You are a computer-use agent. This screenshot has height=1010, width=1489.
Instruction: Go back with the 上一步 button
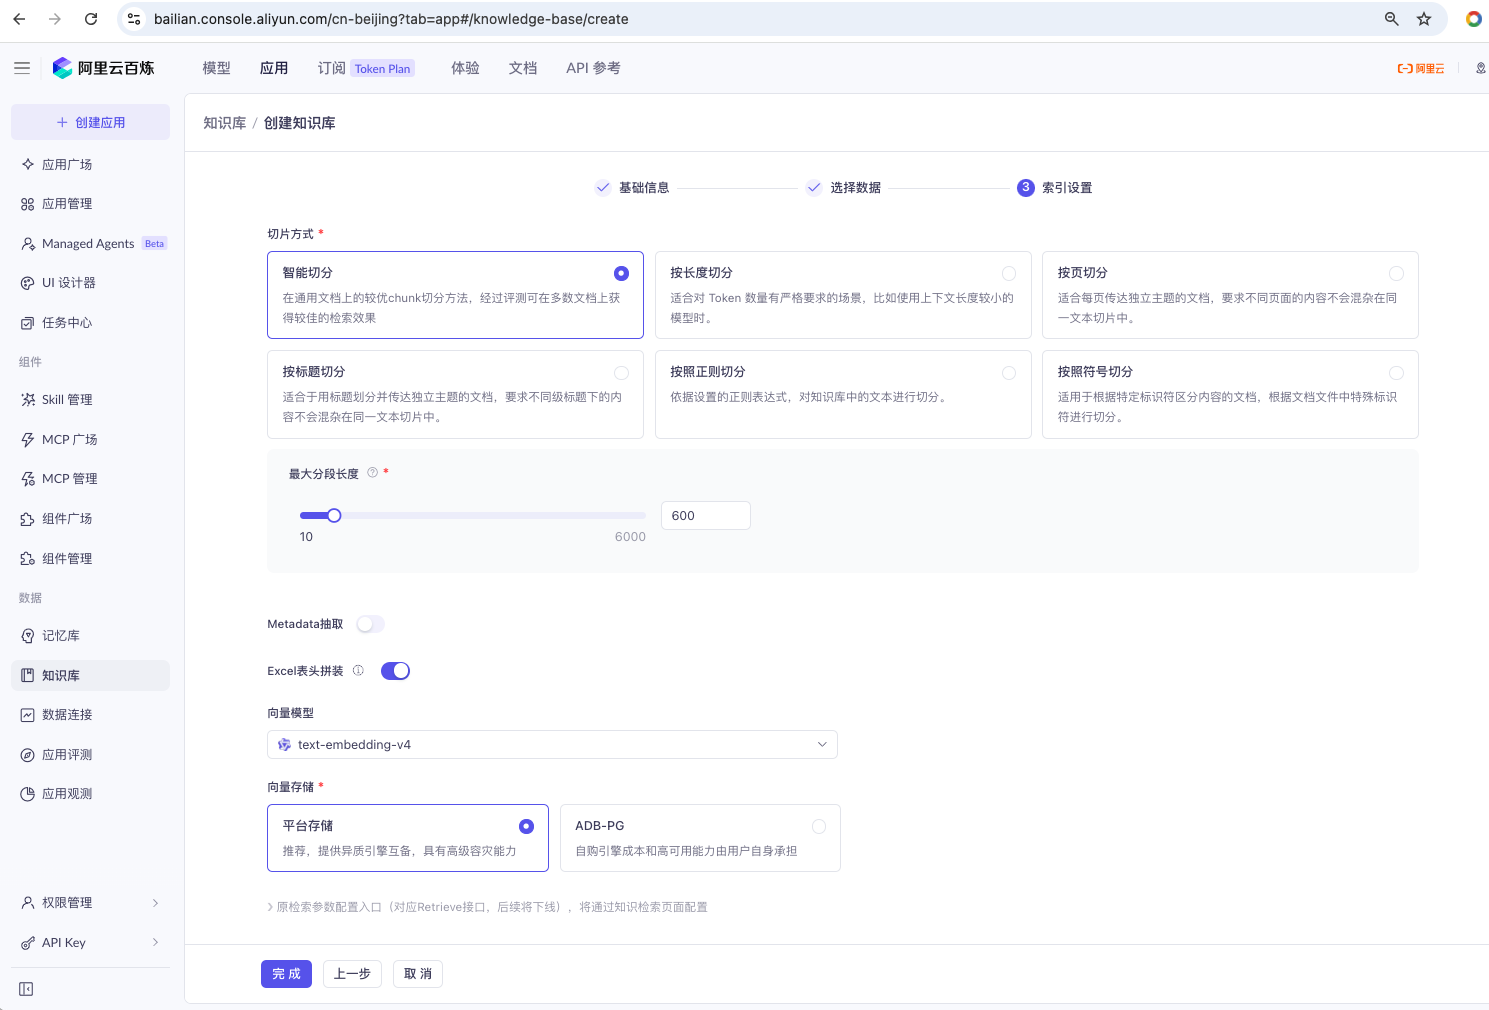352,974
